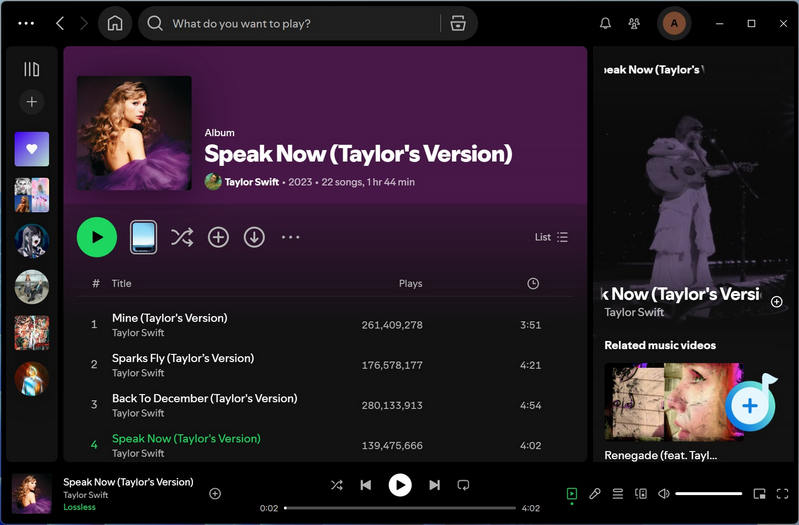Open Connect to a device
Screen dimensions: 799x525
coord(641,493)
